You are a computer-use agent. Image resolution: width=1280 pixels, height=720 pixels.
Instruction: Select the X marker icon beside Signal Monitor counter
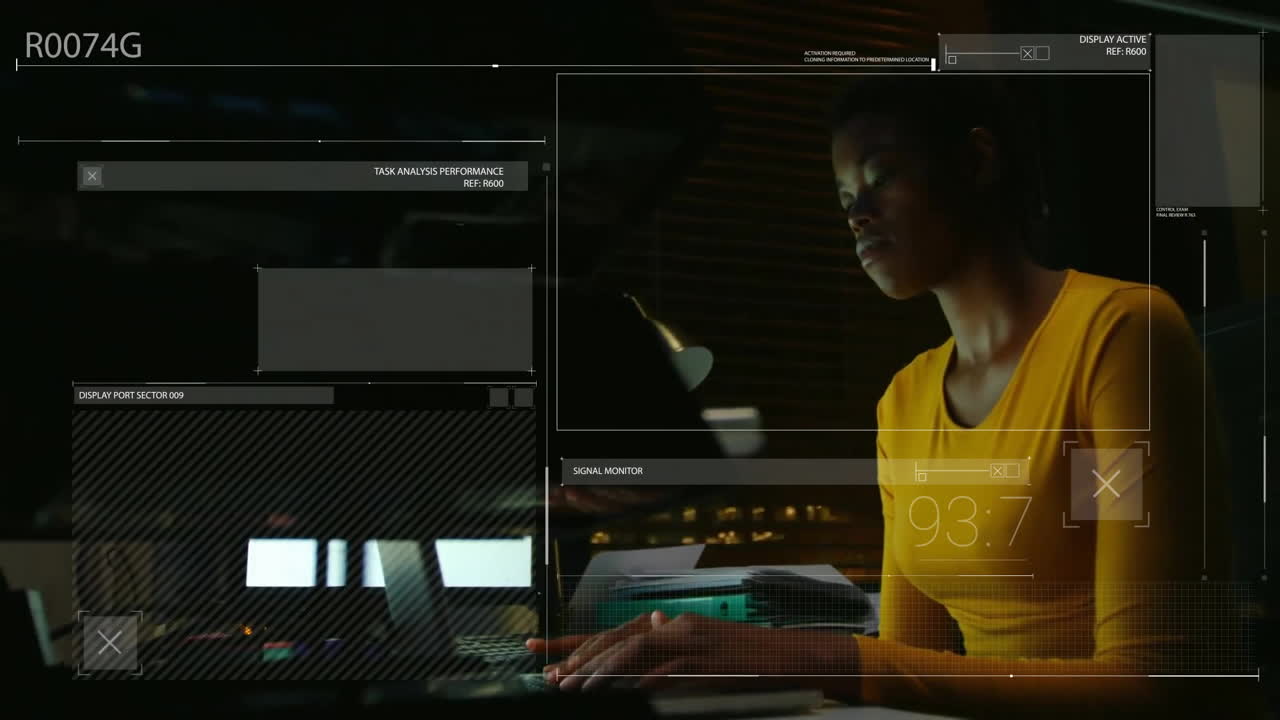(x=1106, y=484)
